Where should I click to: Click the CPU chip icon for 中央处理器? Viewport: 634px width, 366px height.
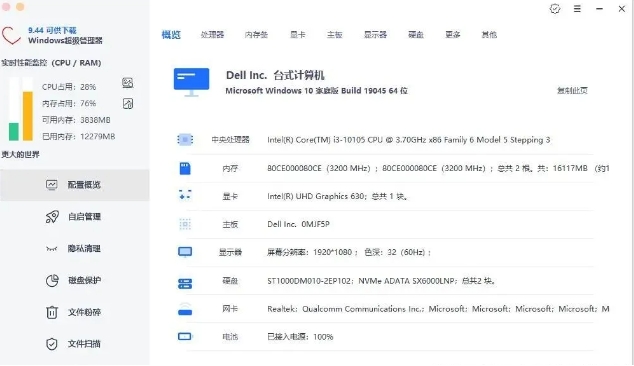(185, 140)
